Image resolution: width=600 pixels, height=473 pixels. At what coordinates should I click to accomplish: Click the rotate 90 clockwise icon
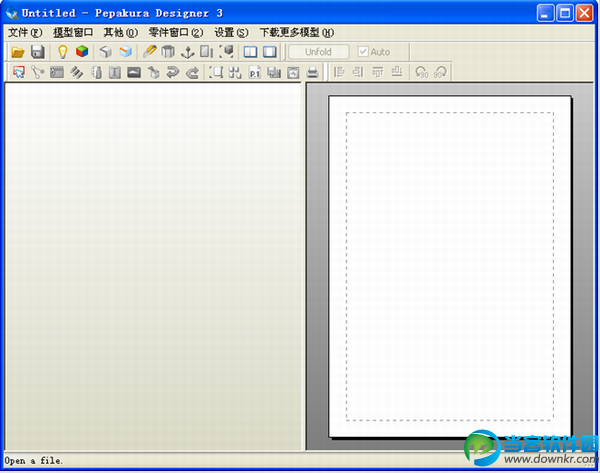440,72
